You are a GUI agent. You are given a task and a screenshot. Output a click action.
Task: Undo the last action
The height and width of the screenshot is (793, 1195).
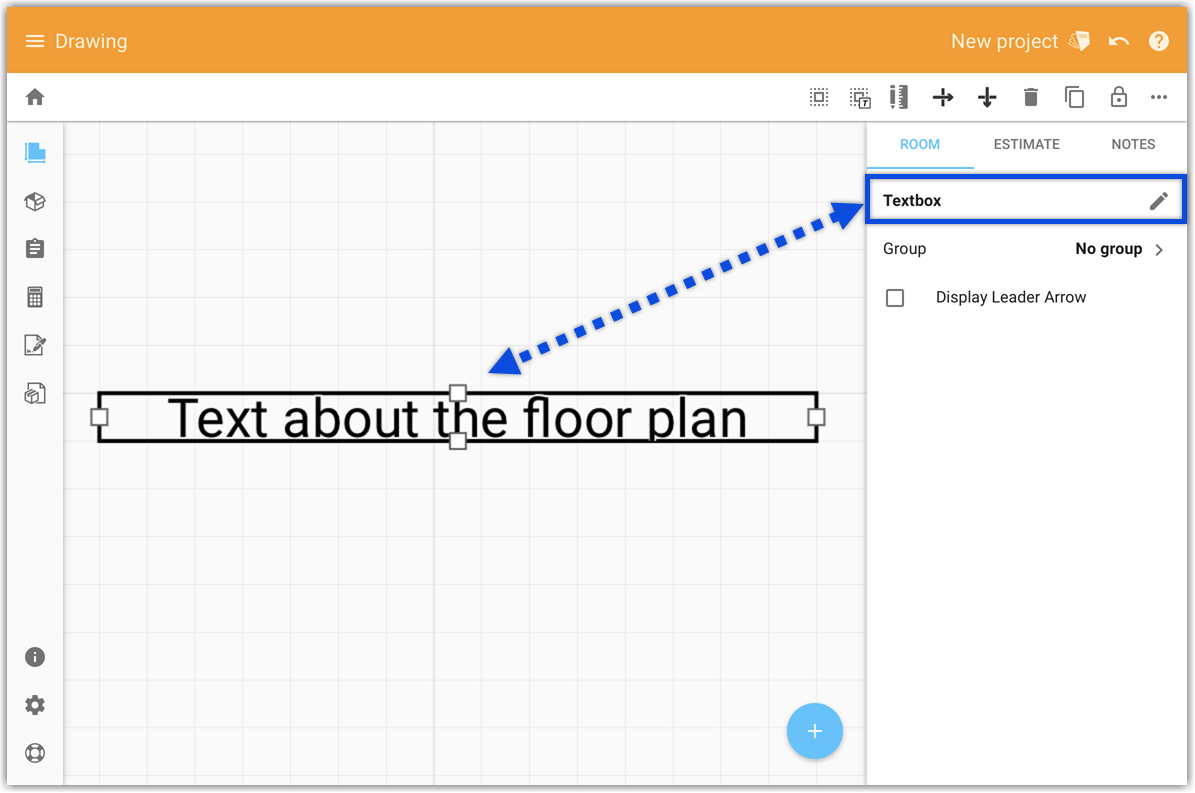(x=1119, y=41)
